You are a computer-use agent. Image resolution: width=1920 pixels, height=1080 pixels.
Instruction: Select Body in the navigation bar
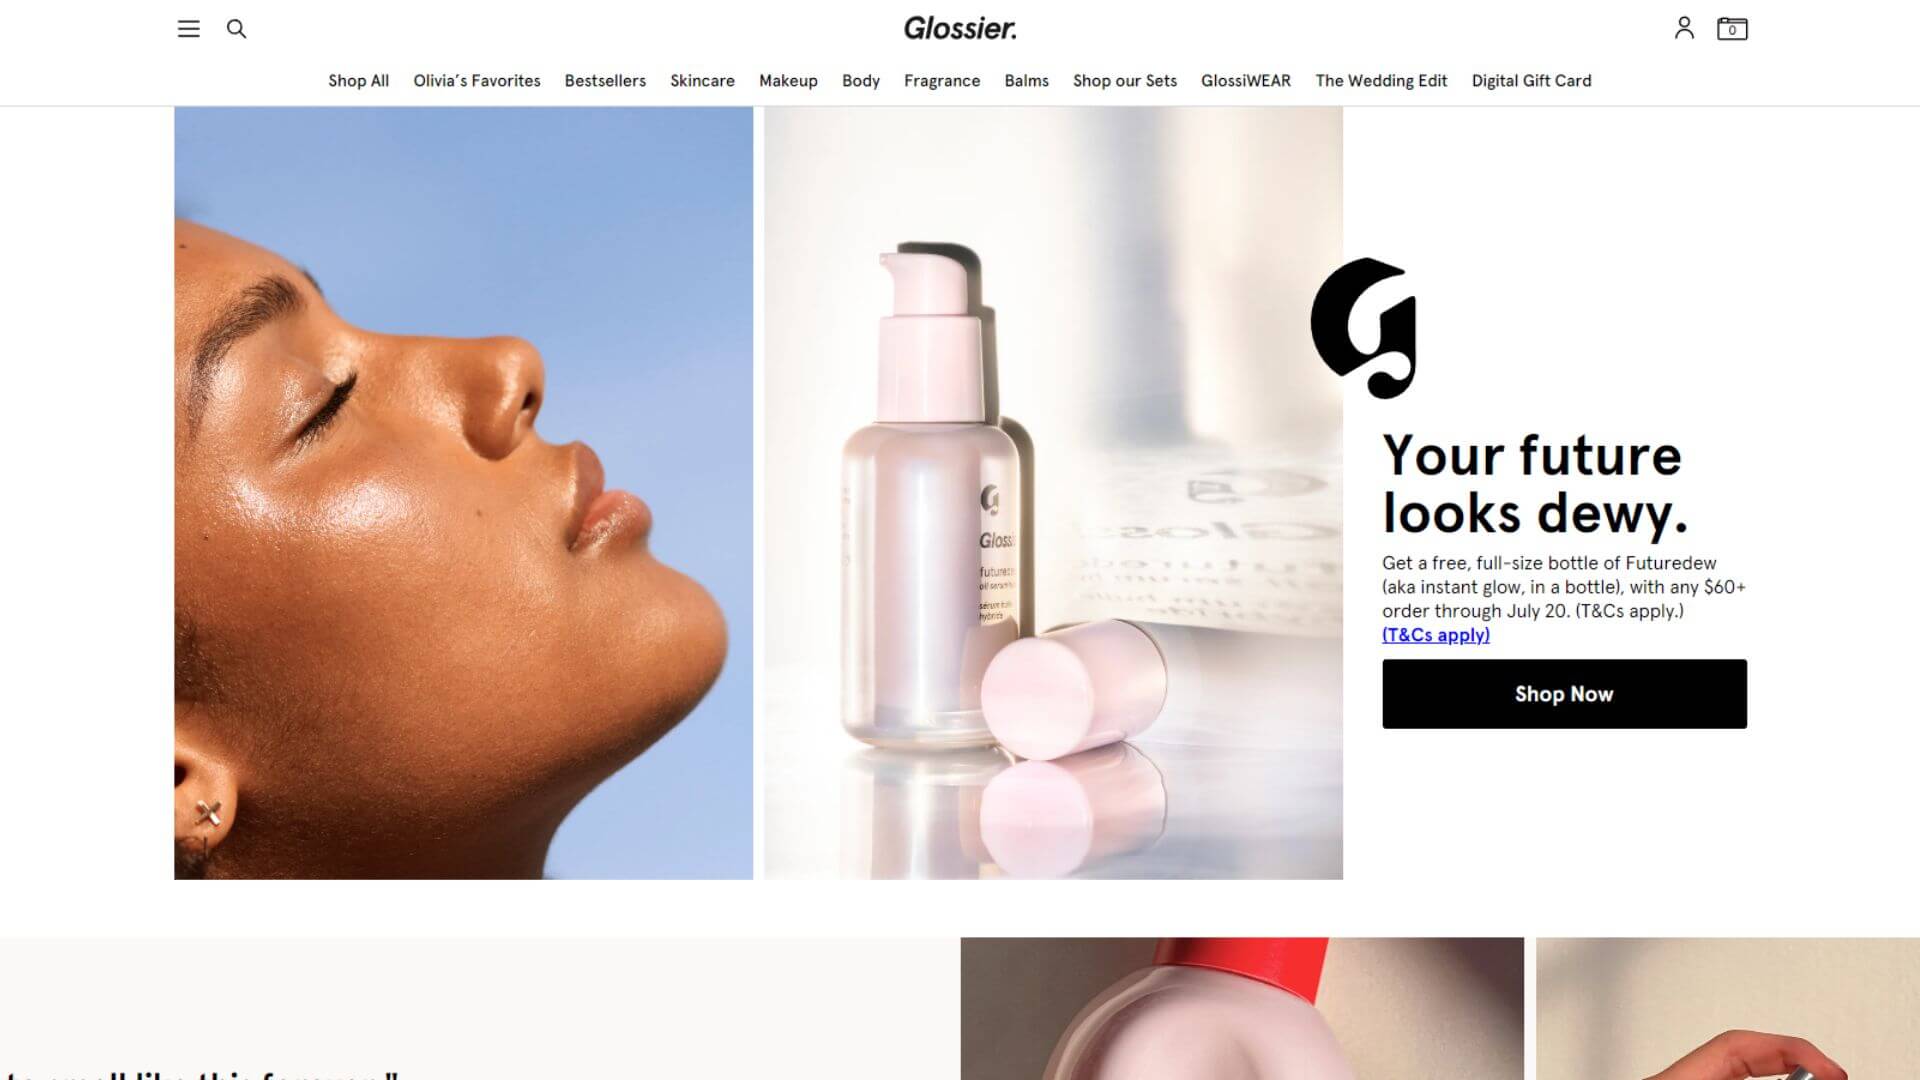click(x=861, y=81)
